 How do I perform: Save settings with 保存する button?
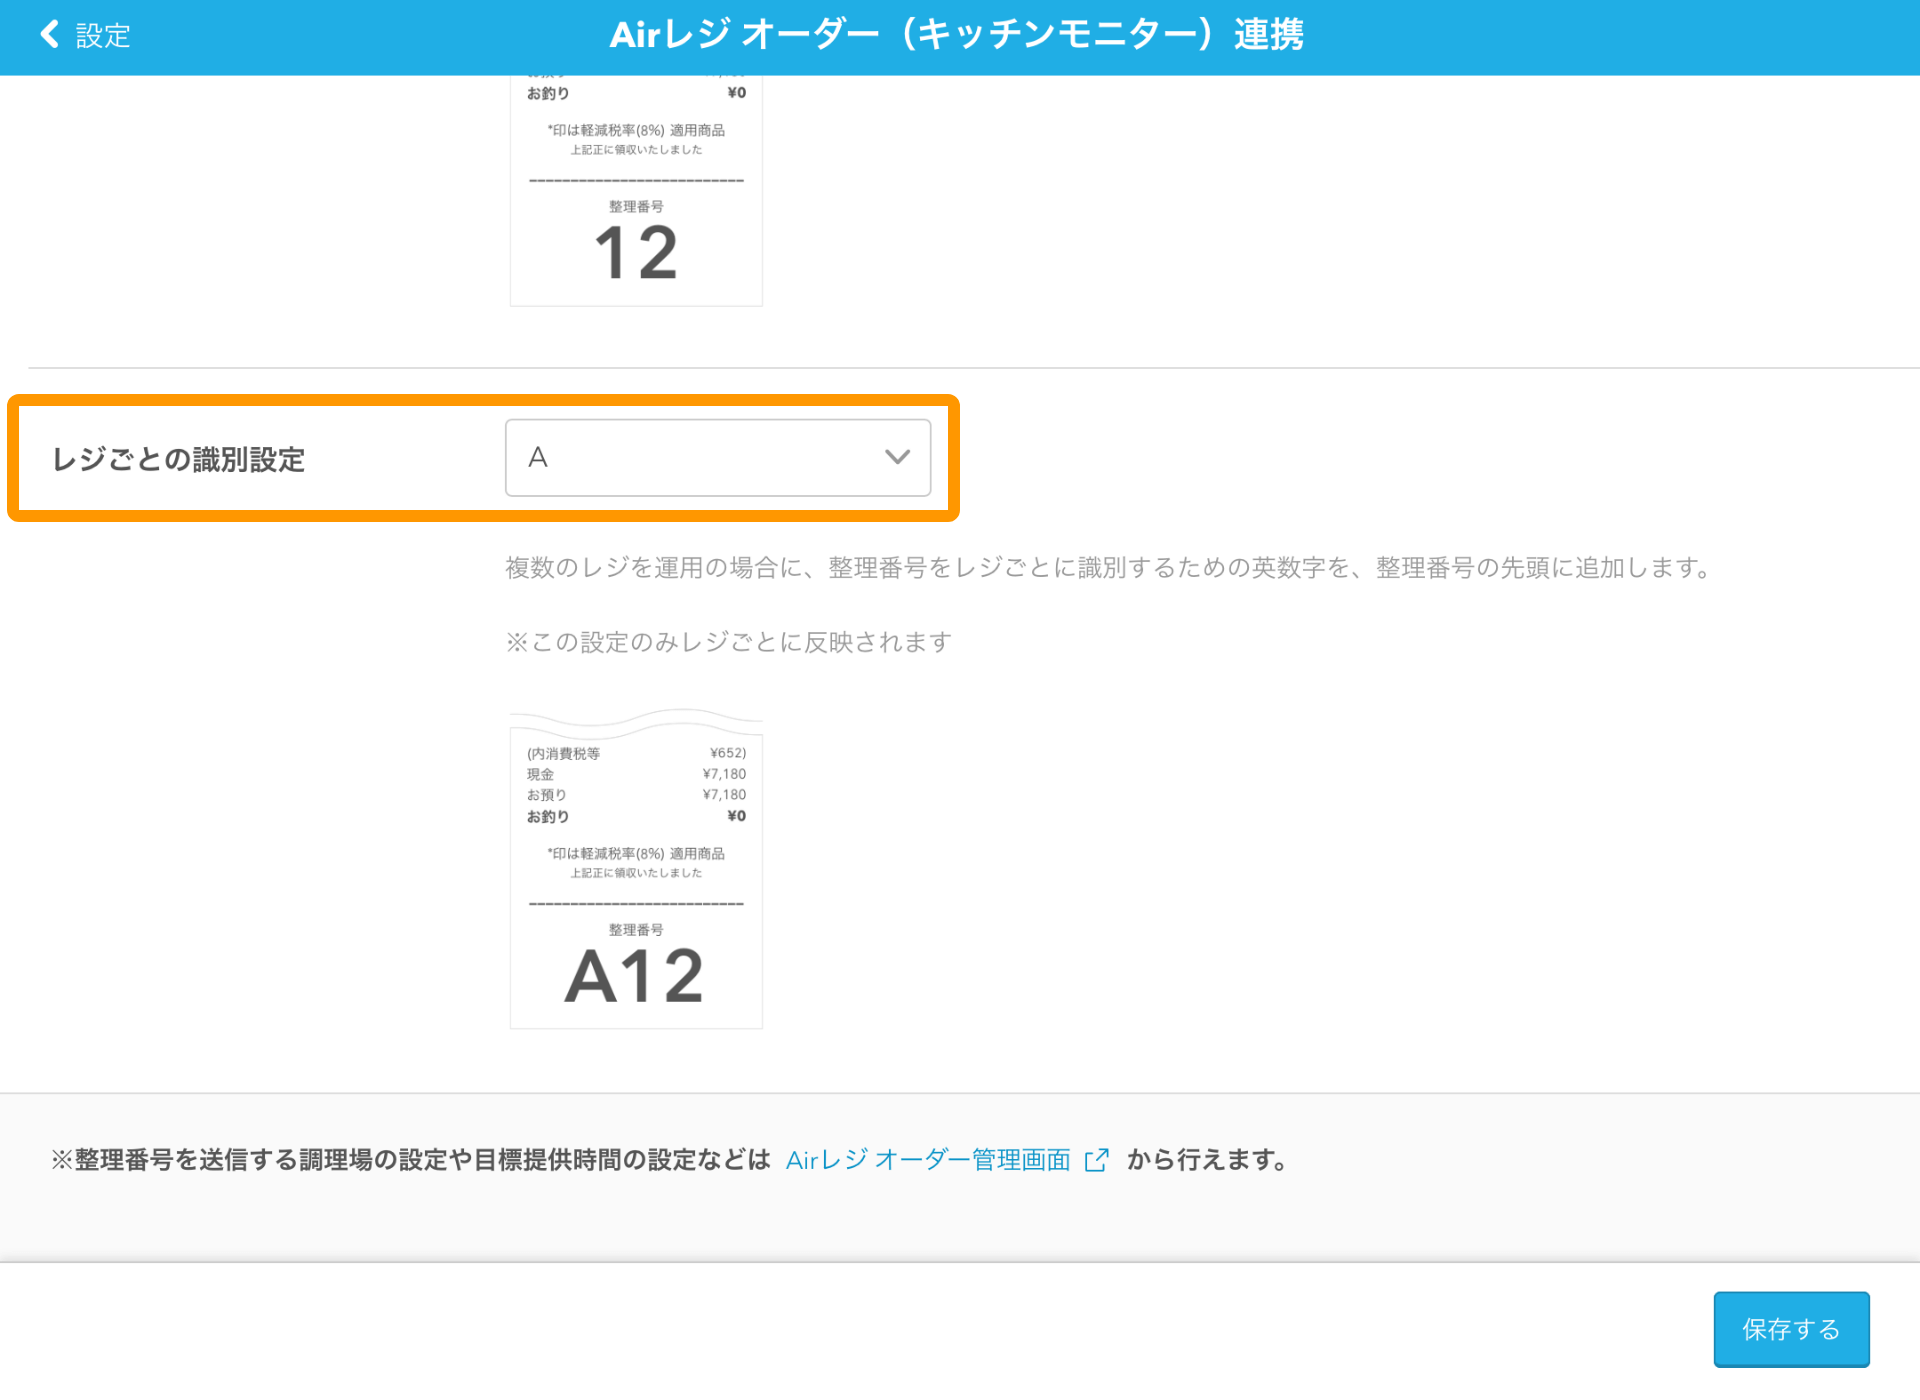[x=1791, y=1329]
